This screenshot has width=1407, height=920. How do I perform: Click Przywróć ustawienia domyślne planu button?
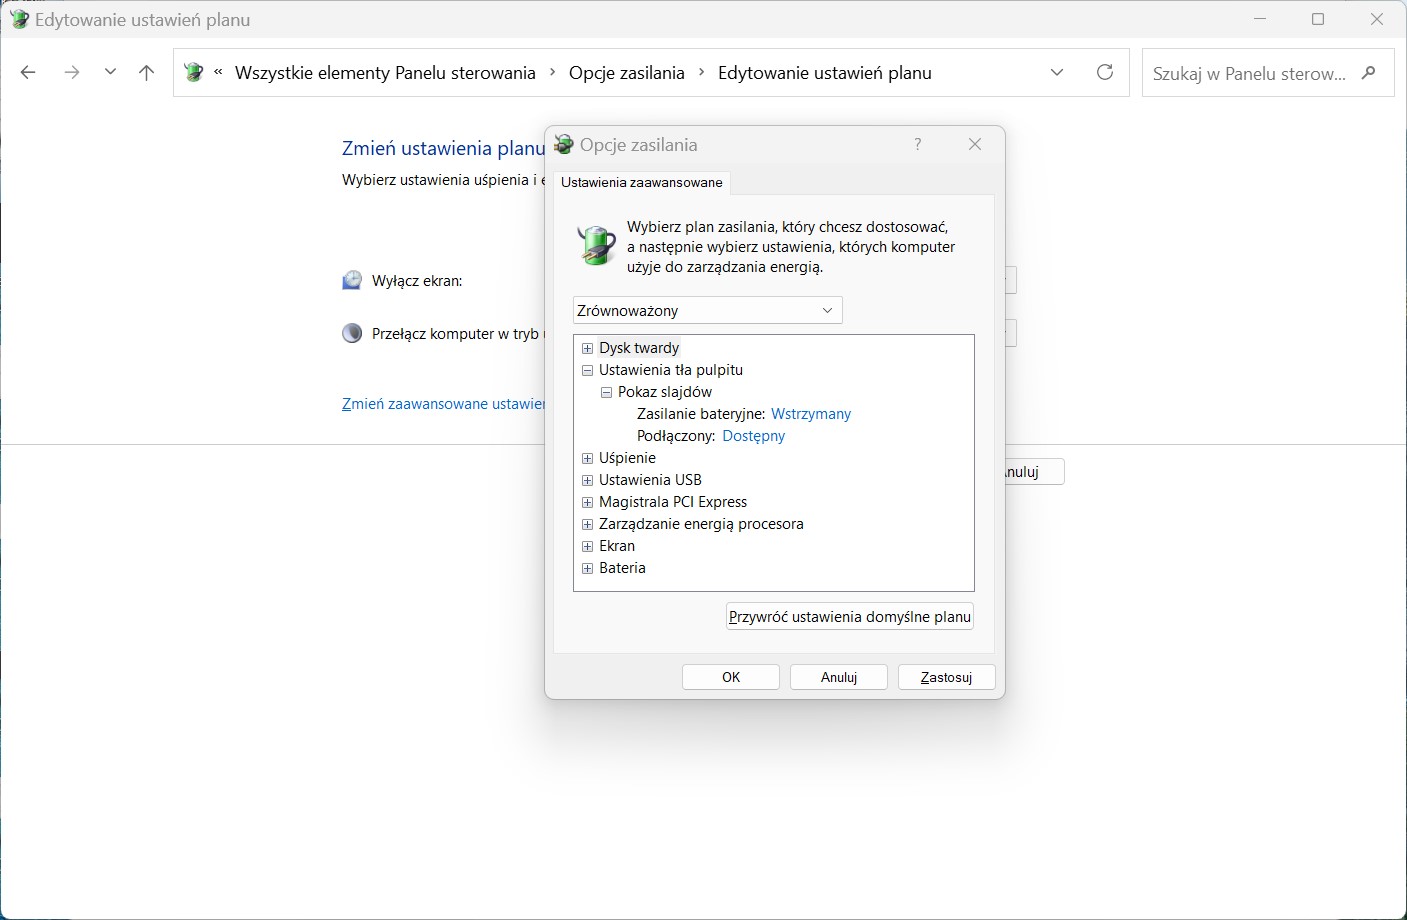point(850,617)
